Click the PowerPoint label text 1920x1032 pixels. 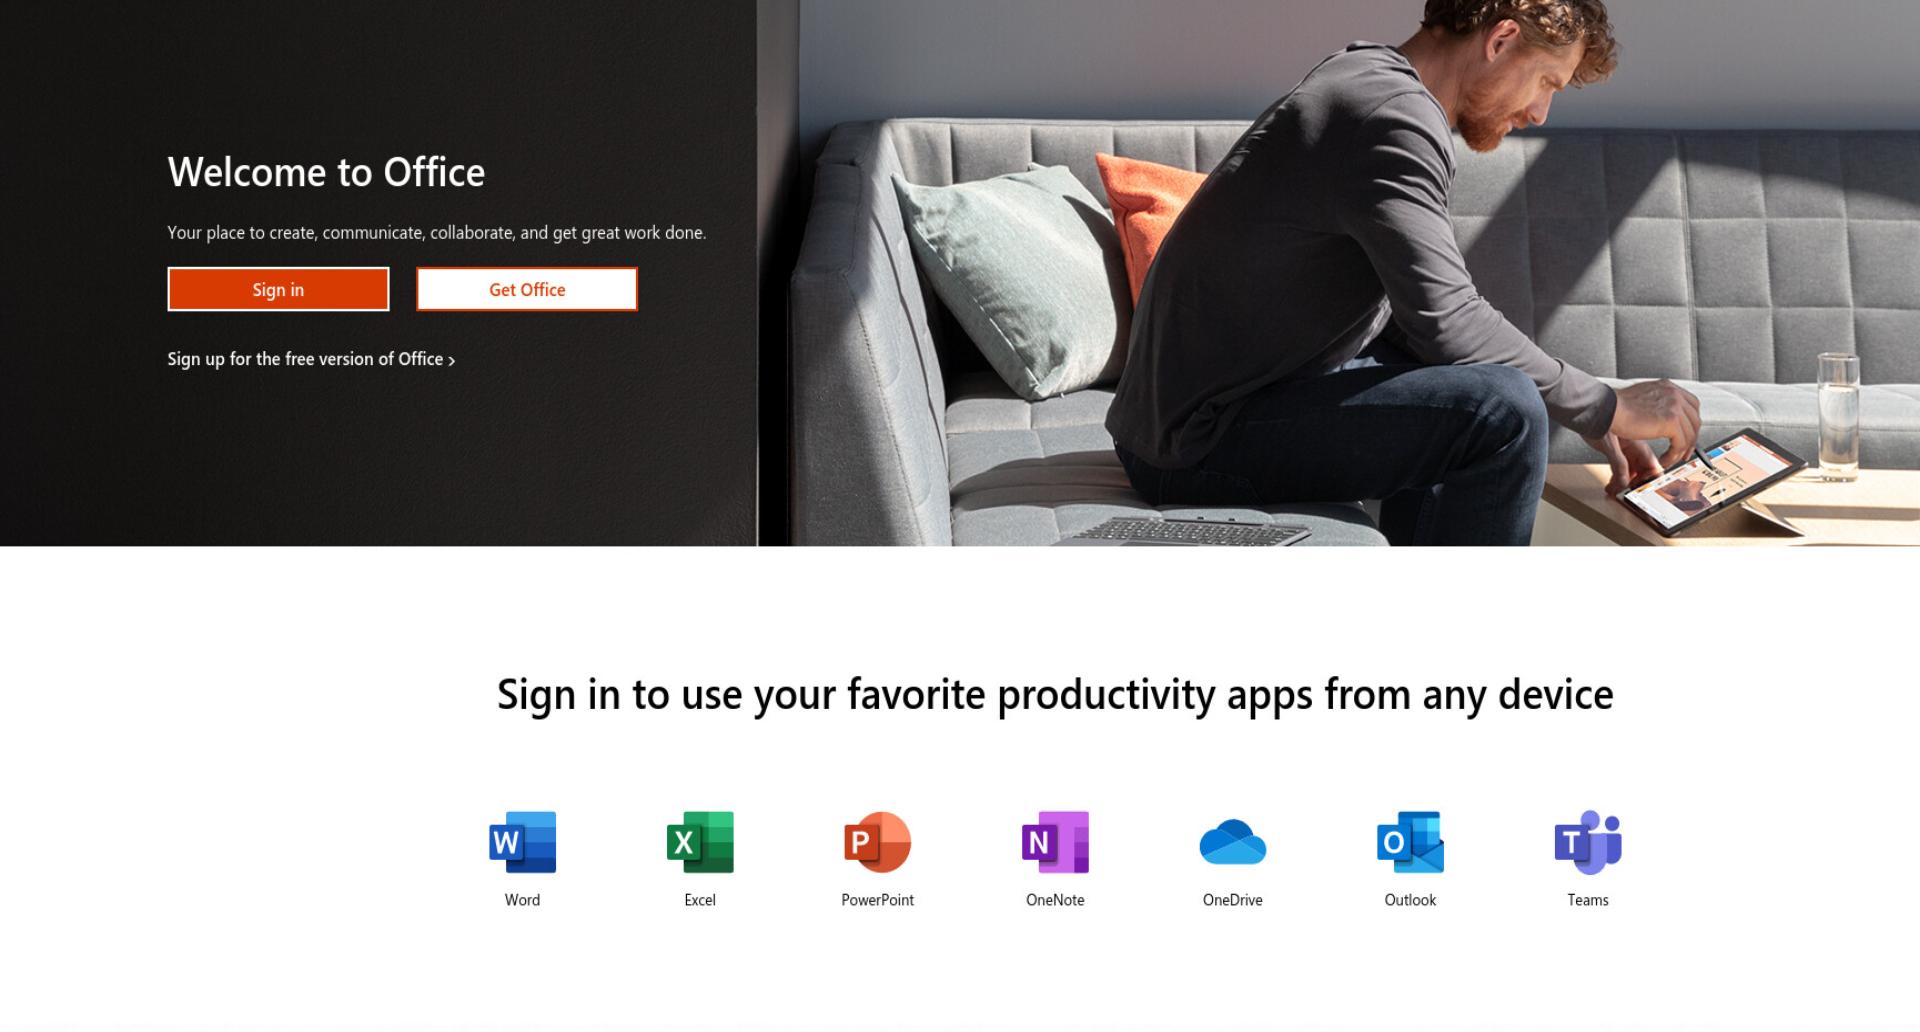pyautogui.click(x=877, y=900)
